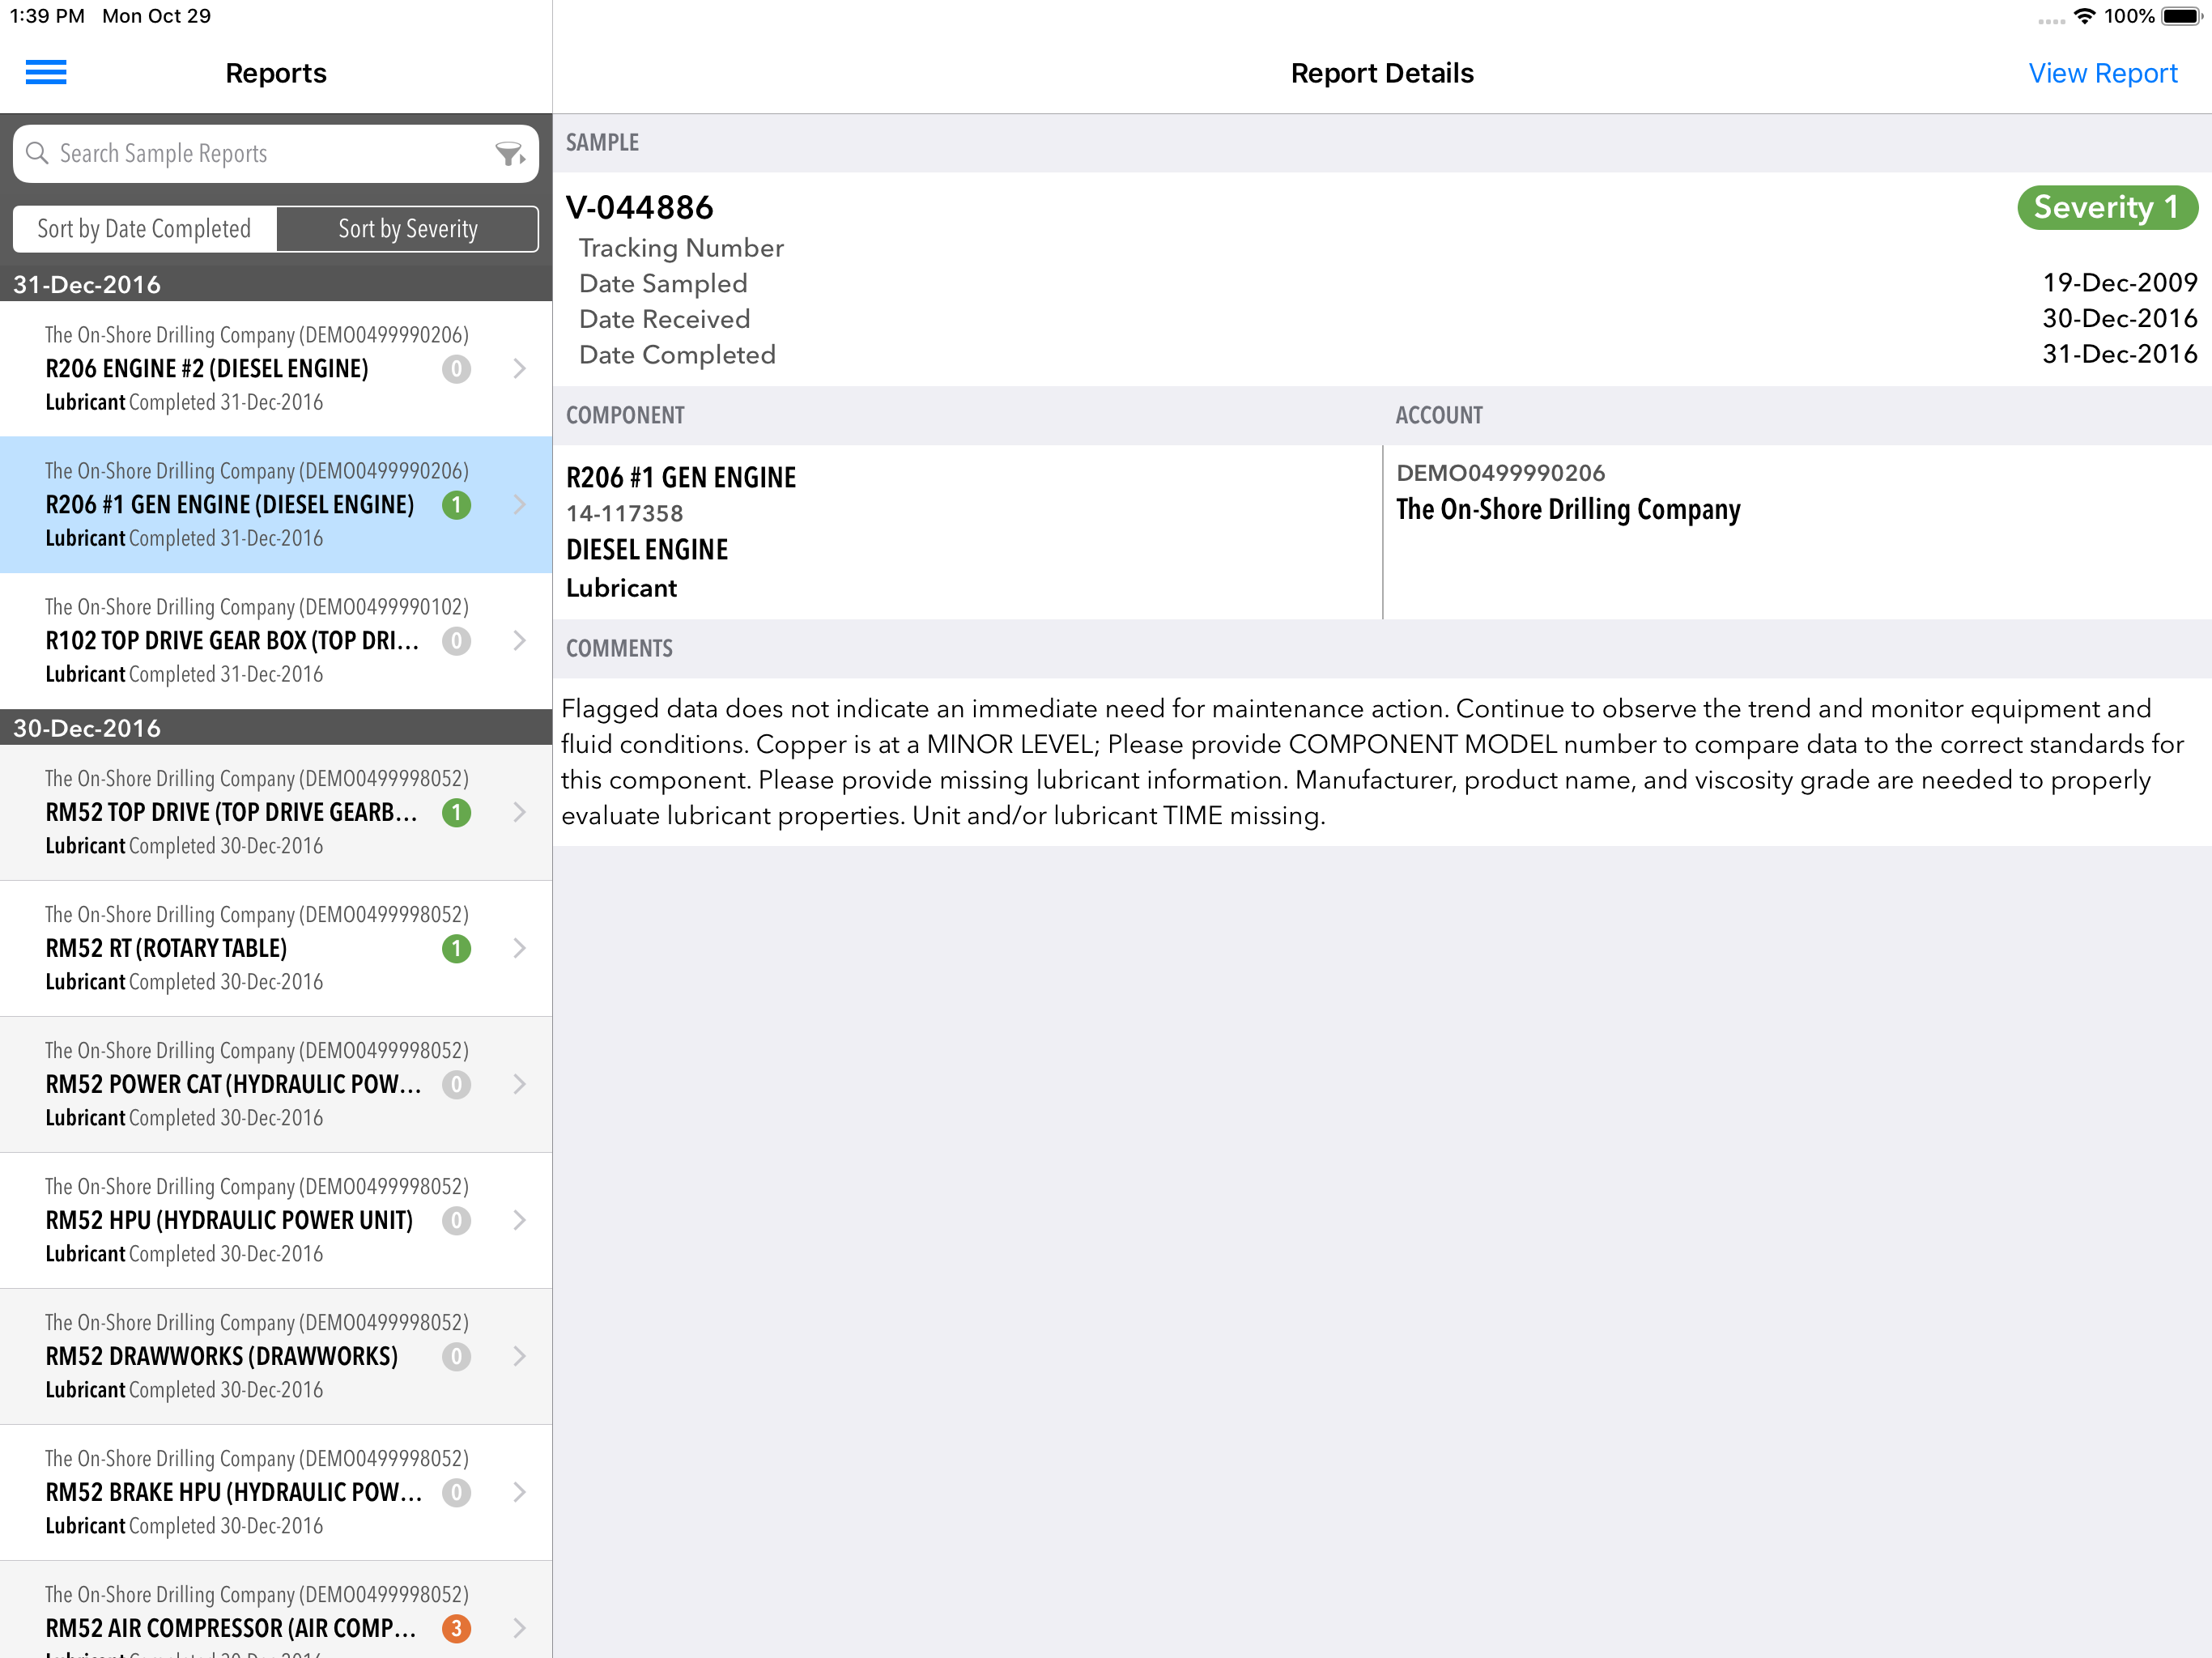Tap the search magnifier icon

tap(37, 153)
